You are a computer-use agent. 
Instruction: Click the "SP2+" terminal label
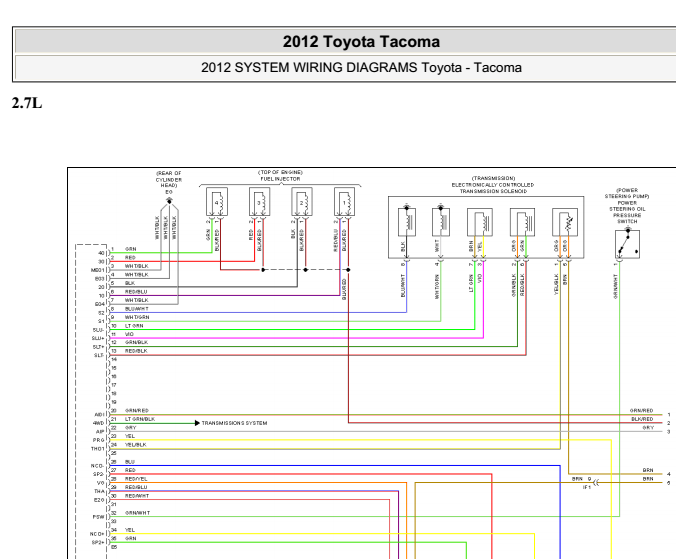pos(98,543)
